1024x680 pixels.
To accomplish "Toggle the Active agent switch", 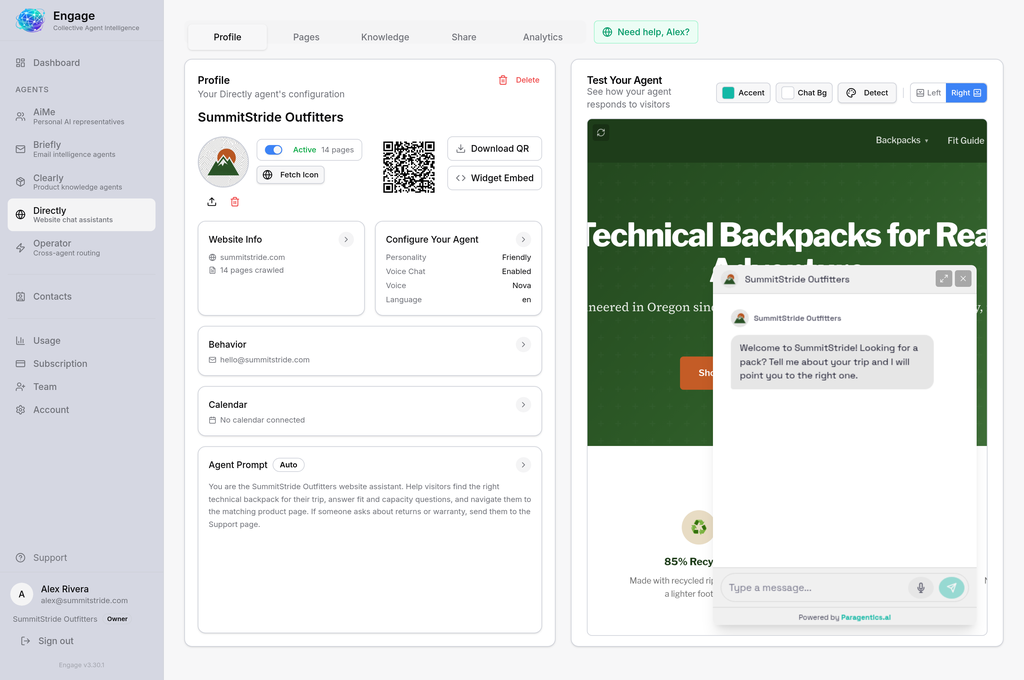I will pyautogui.click(x=274, y=150).
